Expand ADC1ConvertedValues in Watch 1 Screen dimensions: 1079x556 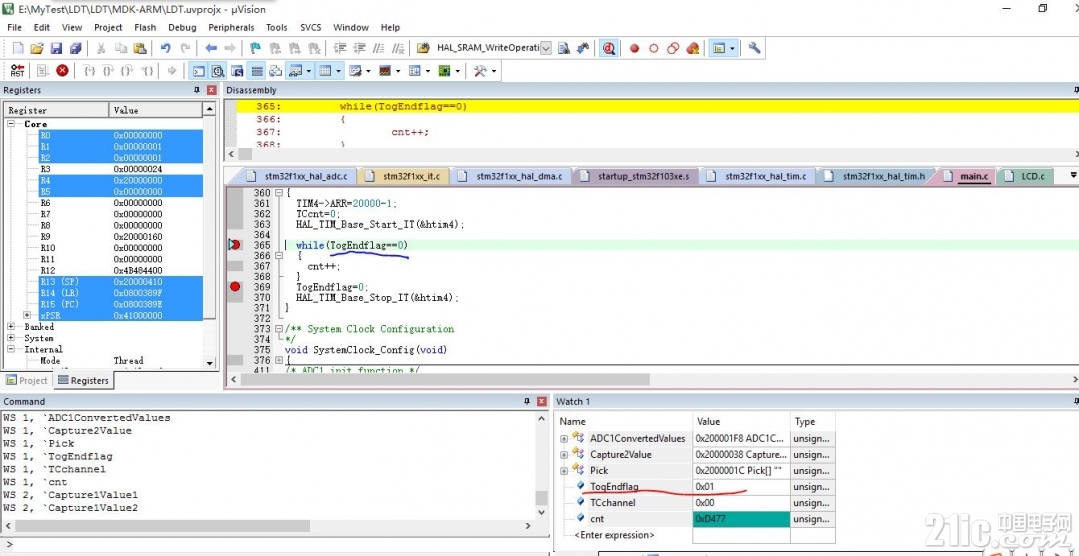click(x=564, y=438)
